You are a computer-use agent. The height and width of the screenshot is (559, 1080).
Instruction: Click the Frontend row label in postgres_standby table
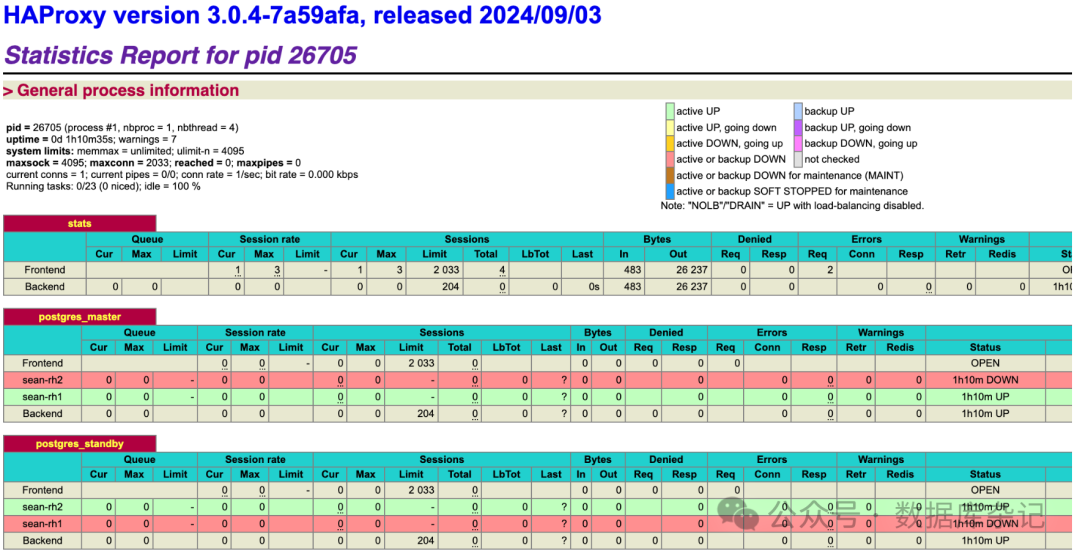click(43, 490)
